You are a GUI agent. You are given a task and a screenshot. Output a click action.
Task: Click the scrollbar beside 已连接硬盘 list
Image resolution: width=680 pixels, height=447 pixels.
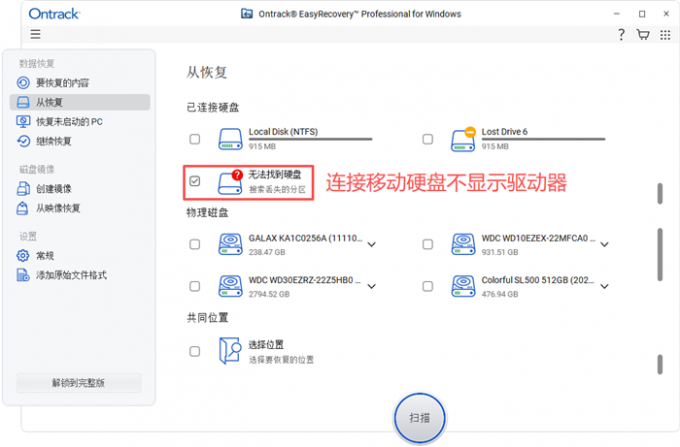(x=660, y=193)
